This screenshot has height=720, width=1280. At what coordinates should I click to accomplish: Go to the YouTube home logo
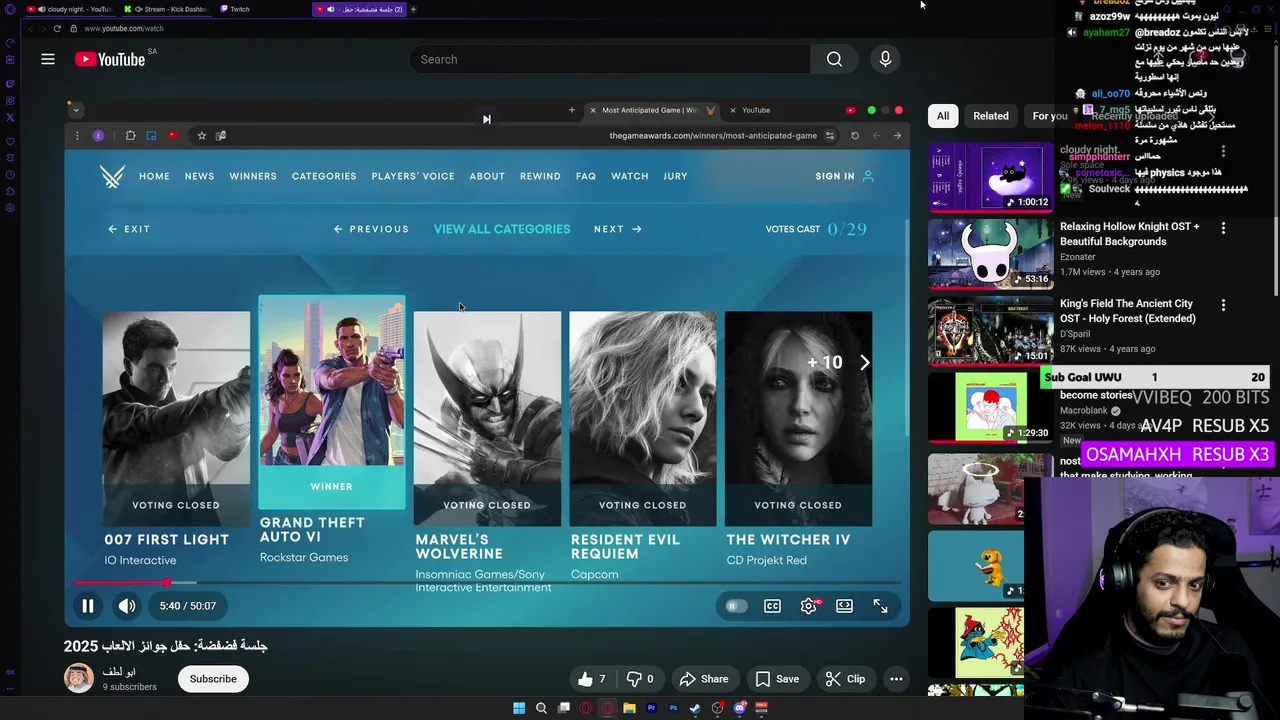coord(110,59)
